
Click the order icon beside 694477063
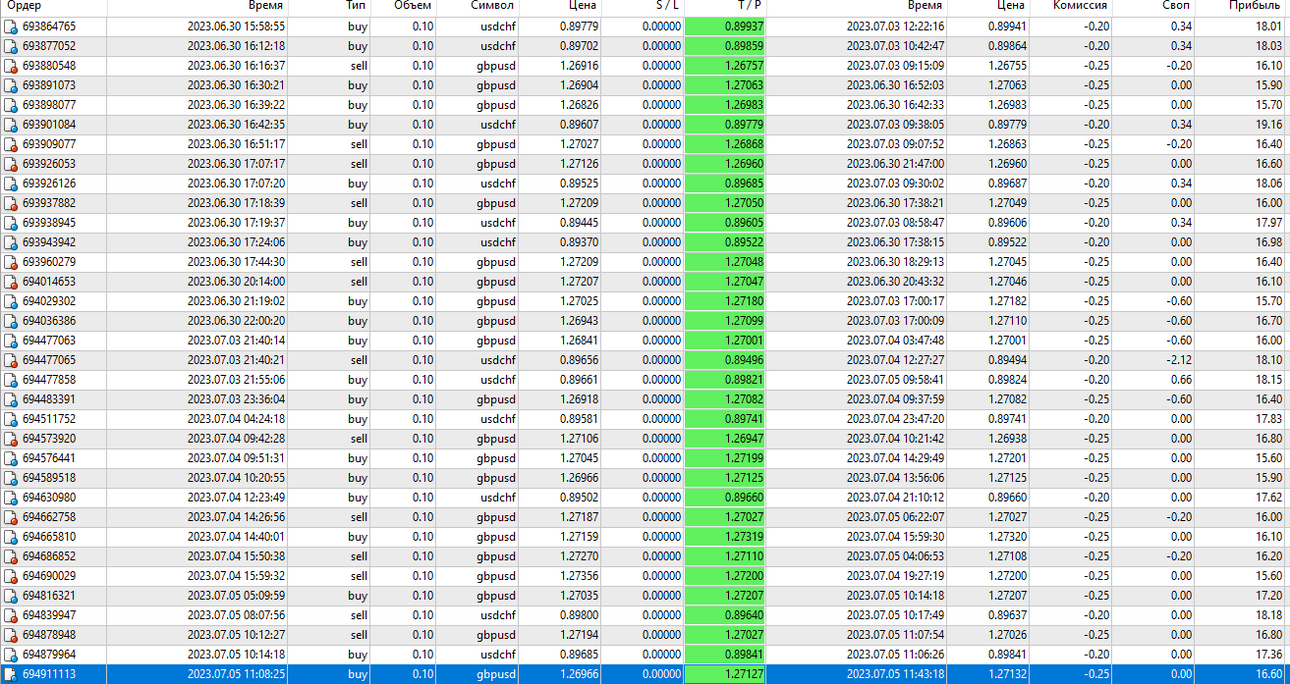tap(11, 340)
